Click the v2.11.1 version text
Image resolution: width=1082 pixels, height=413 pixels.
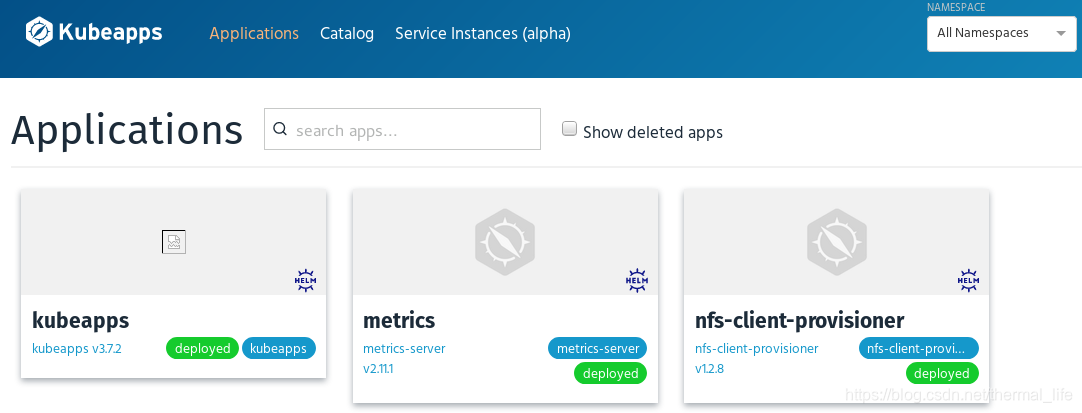[x=378, y=369]
